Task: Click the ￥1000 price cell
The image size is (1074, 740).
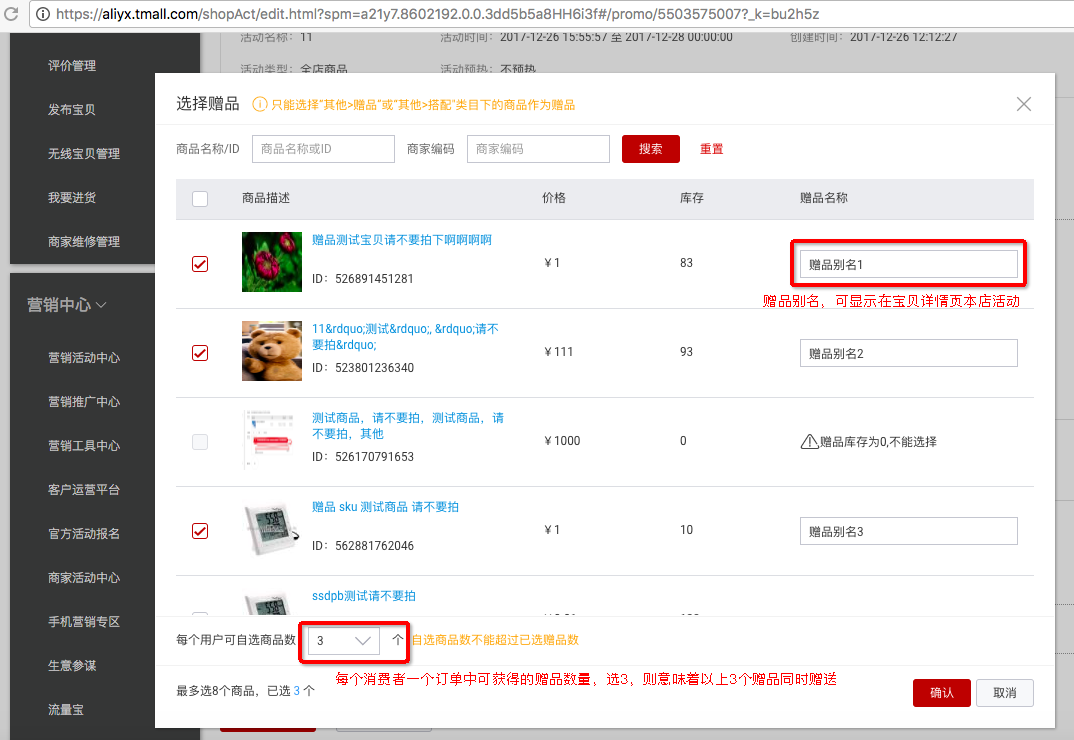Action: point(562,441)
